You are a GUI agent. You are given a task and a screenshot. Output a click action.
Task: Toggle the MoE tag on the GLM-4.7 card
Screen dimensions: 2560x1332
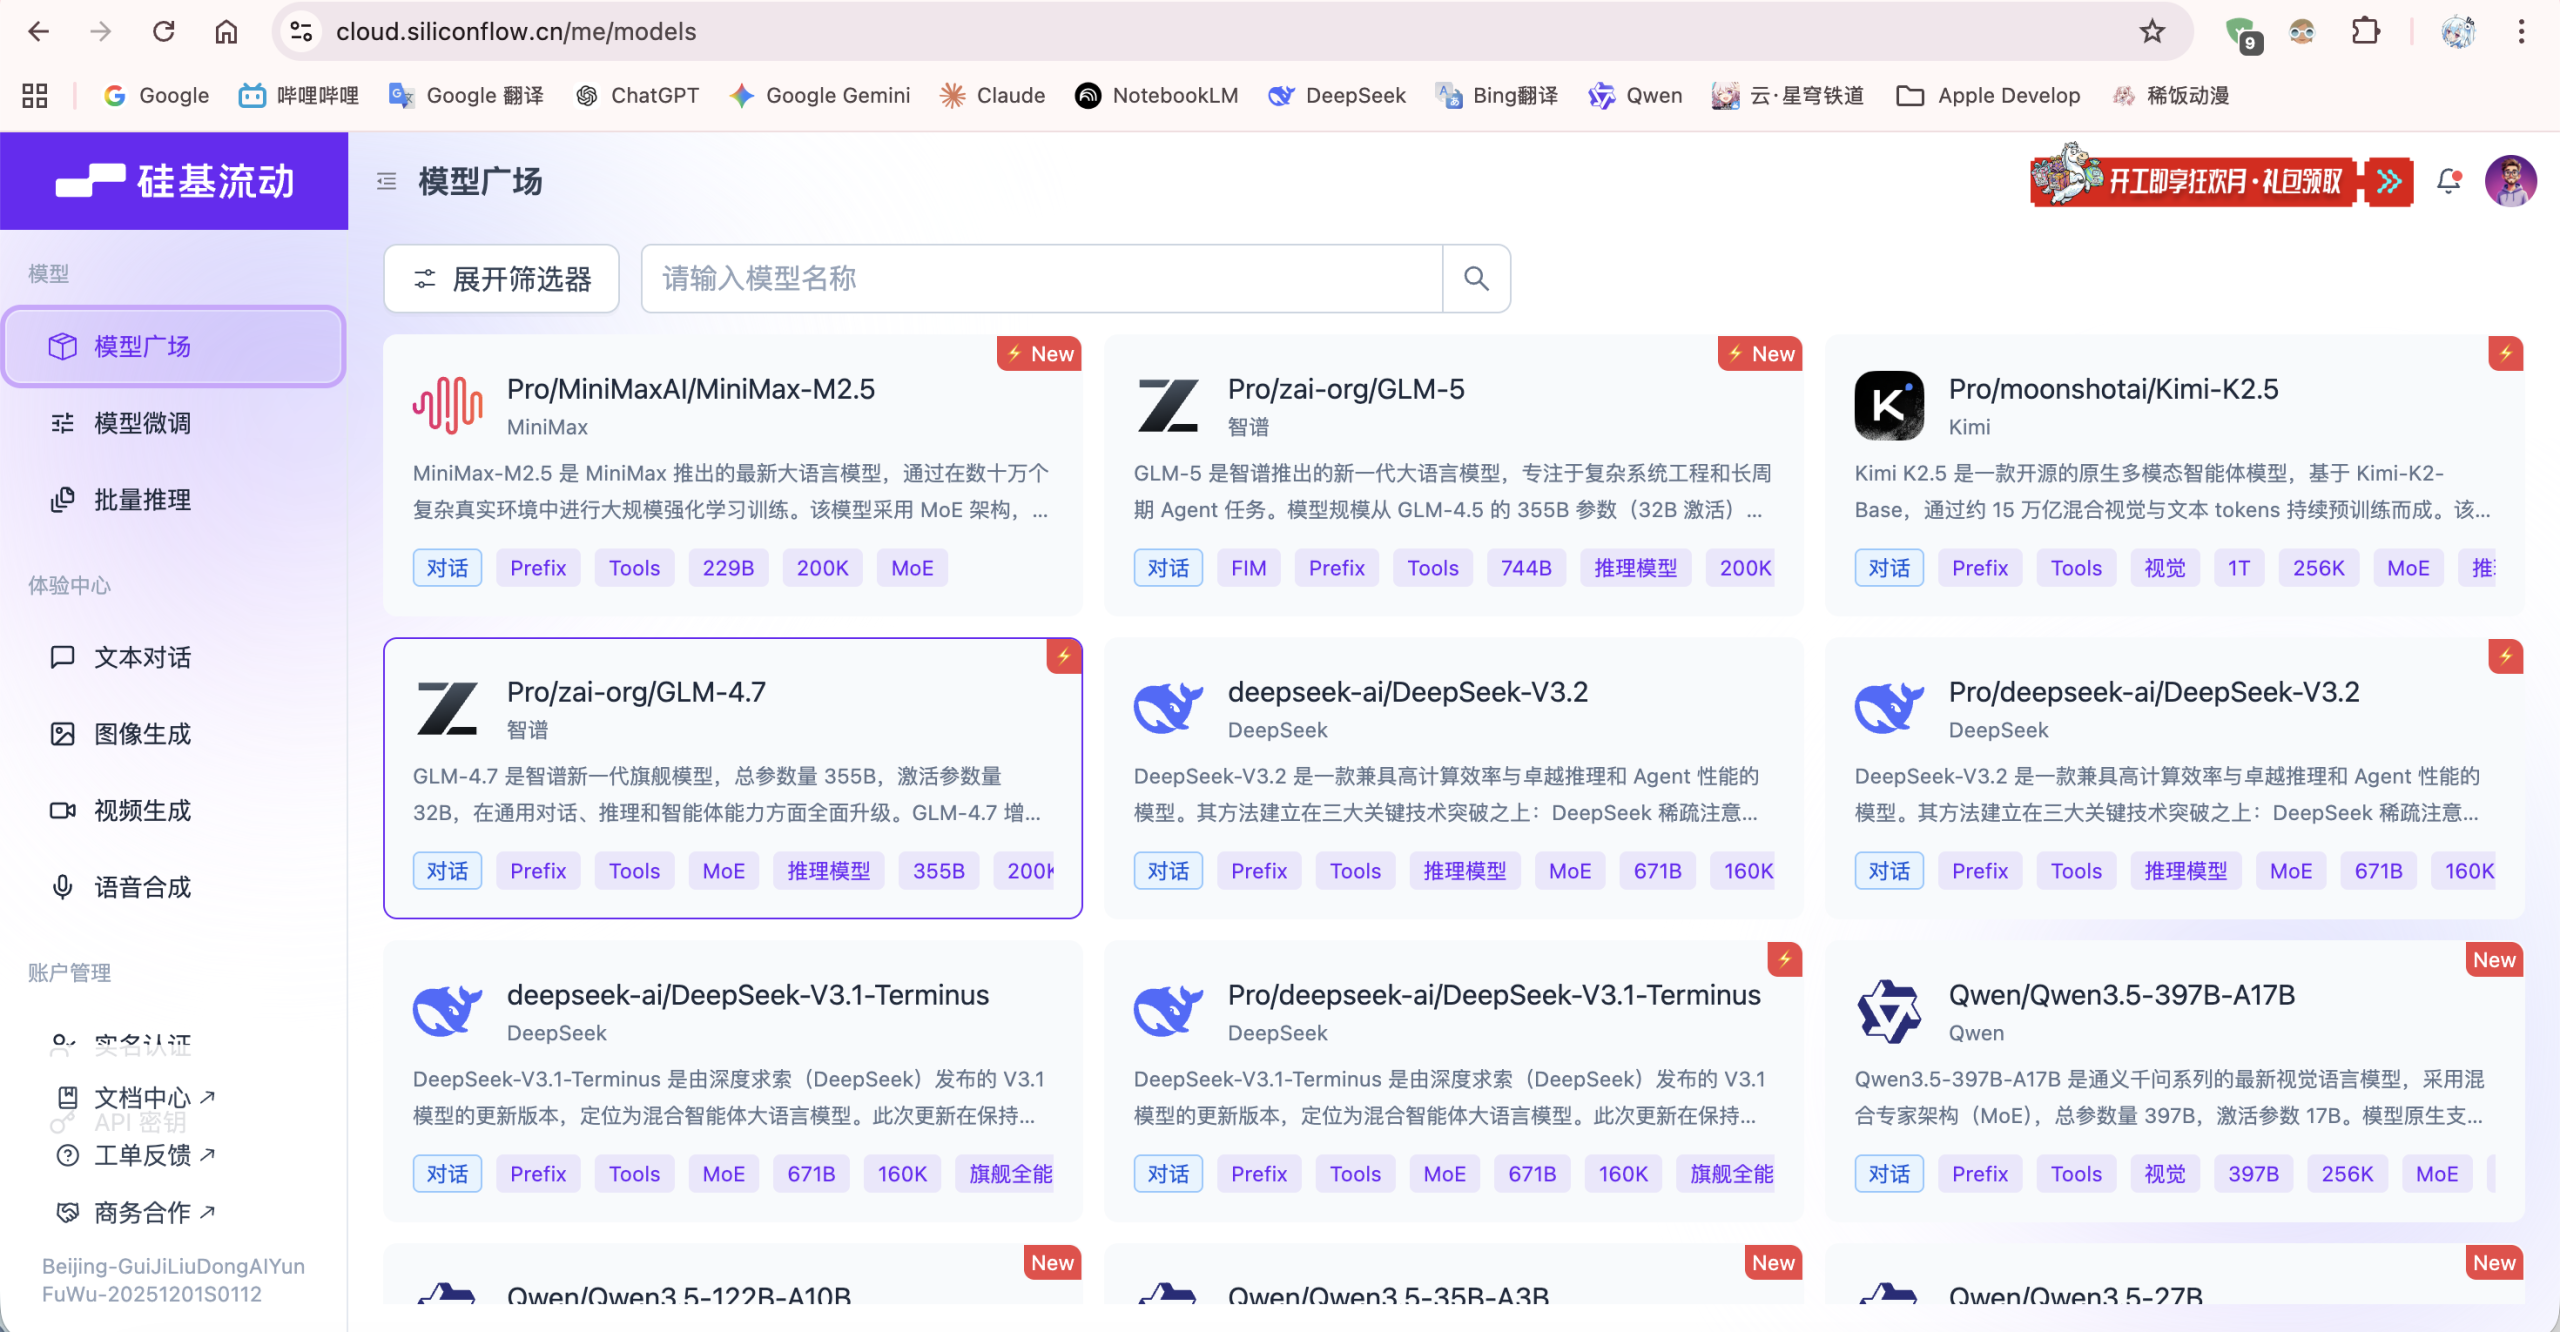[723, 871]
